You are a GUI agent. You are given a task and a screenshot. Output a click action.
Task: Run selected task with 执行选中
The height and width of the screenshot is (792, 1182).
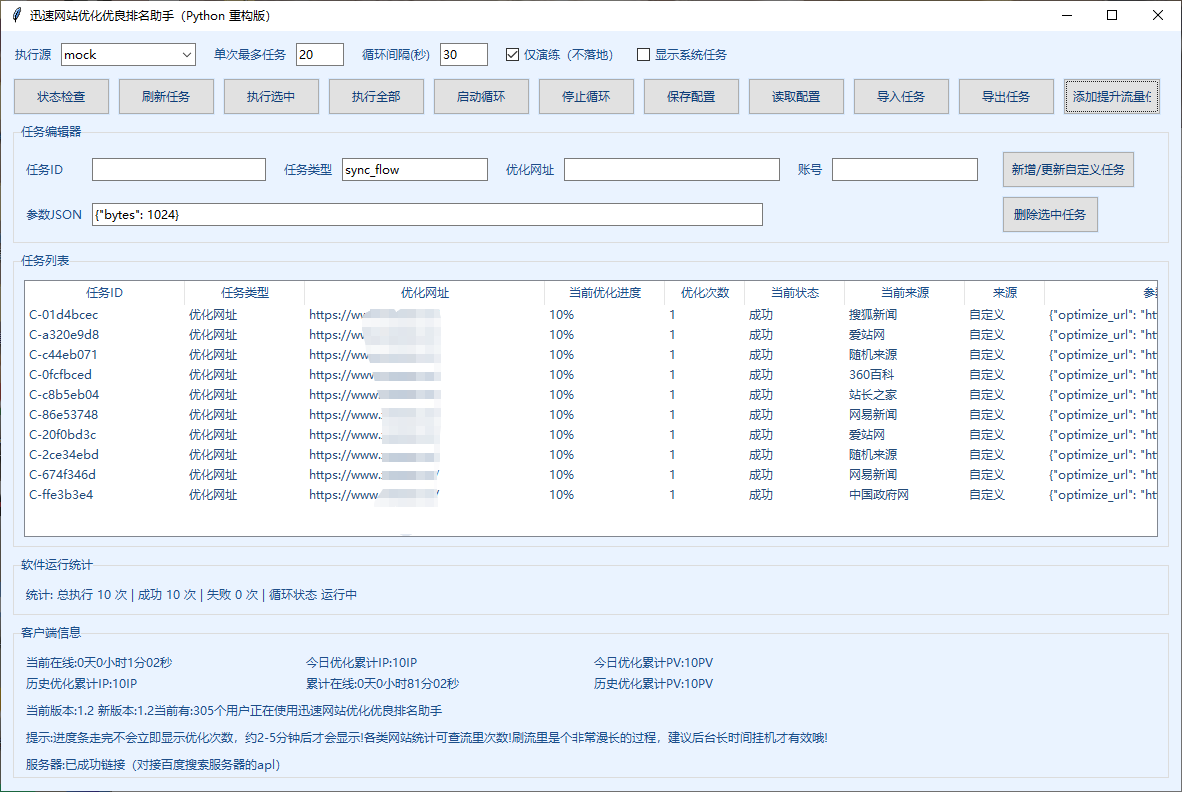point(270,97)
